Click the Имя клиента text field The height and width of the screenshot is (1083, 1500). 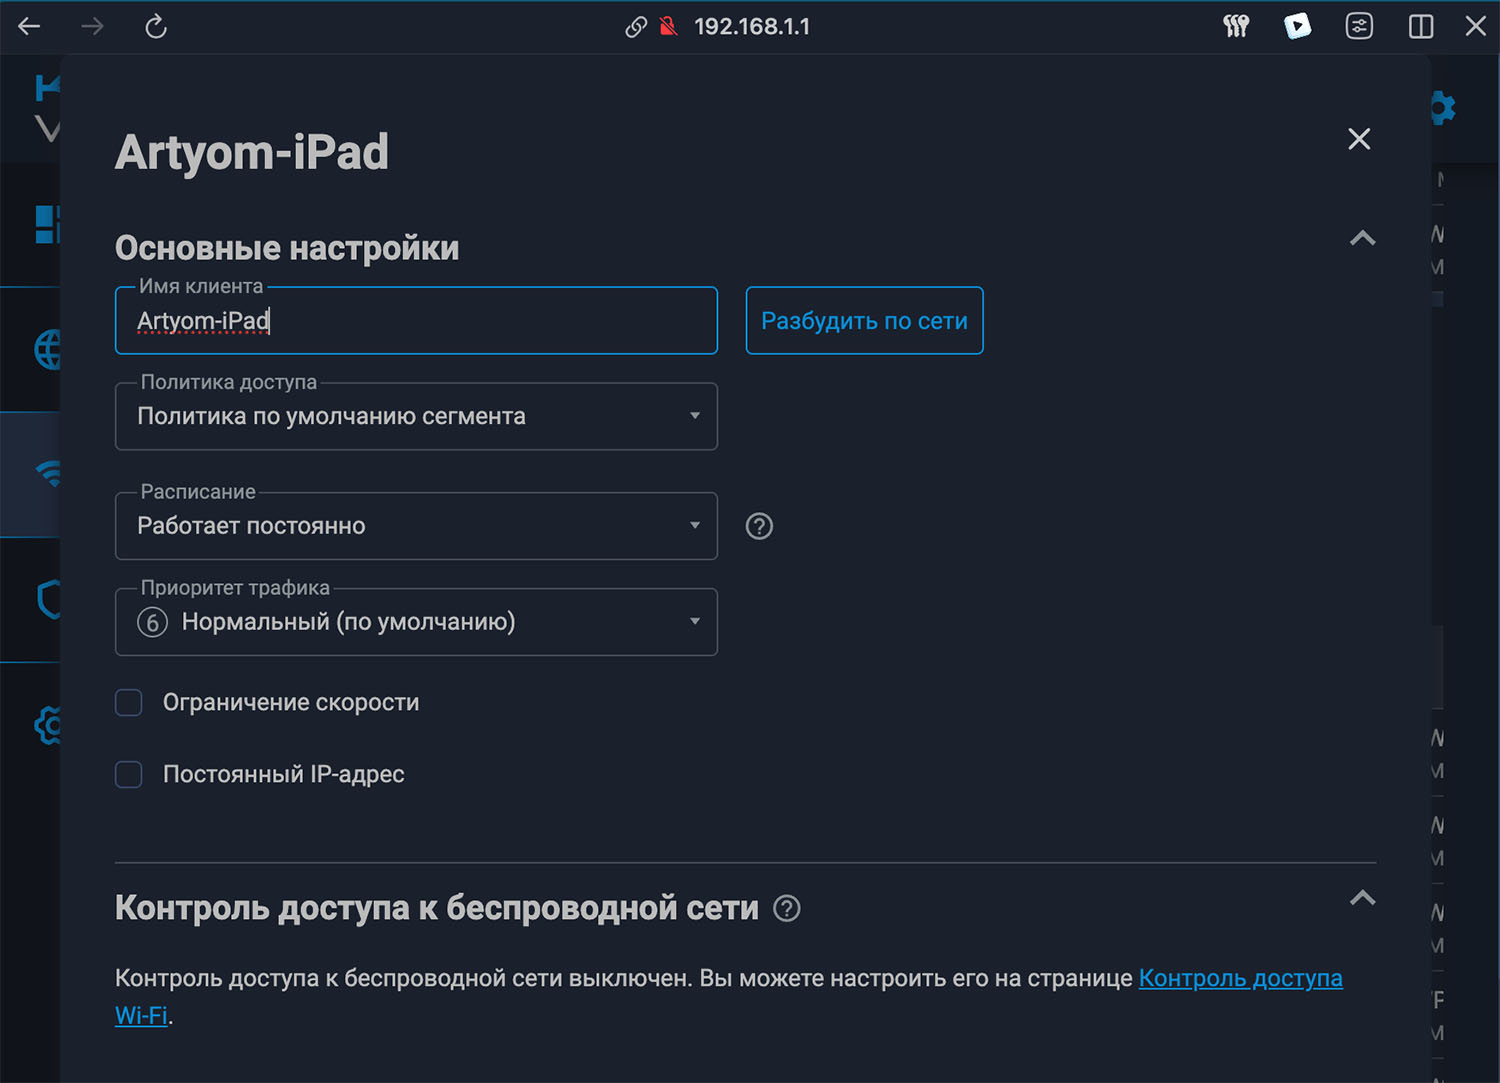click(x=416, y=321)
